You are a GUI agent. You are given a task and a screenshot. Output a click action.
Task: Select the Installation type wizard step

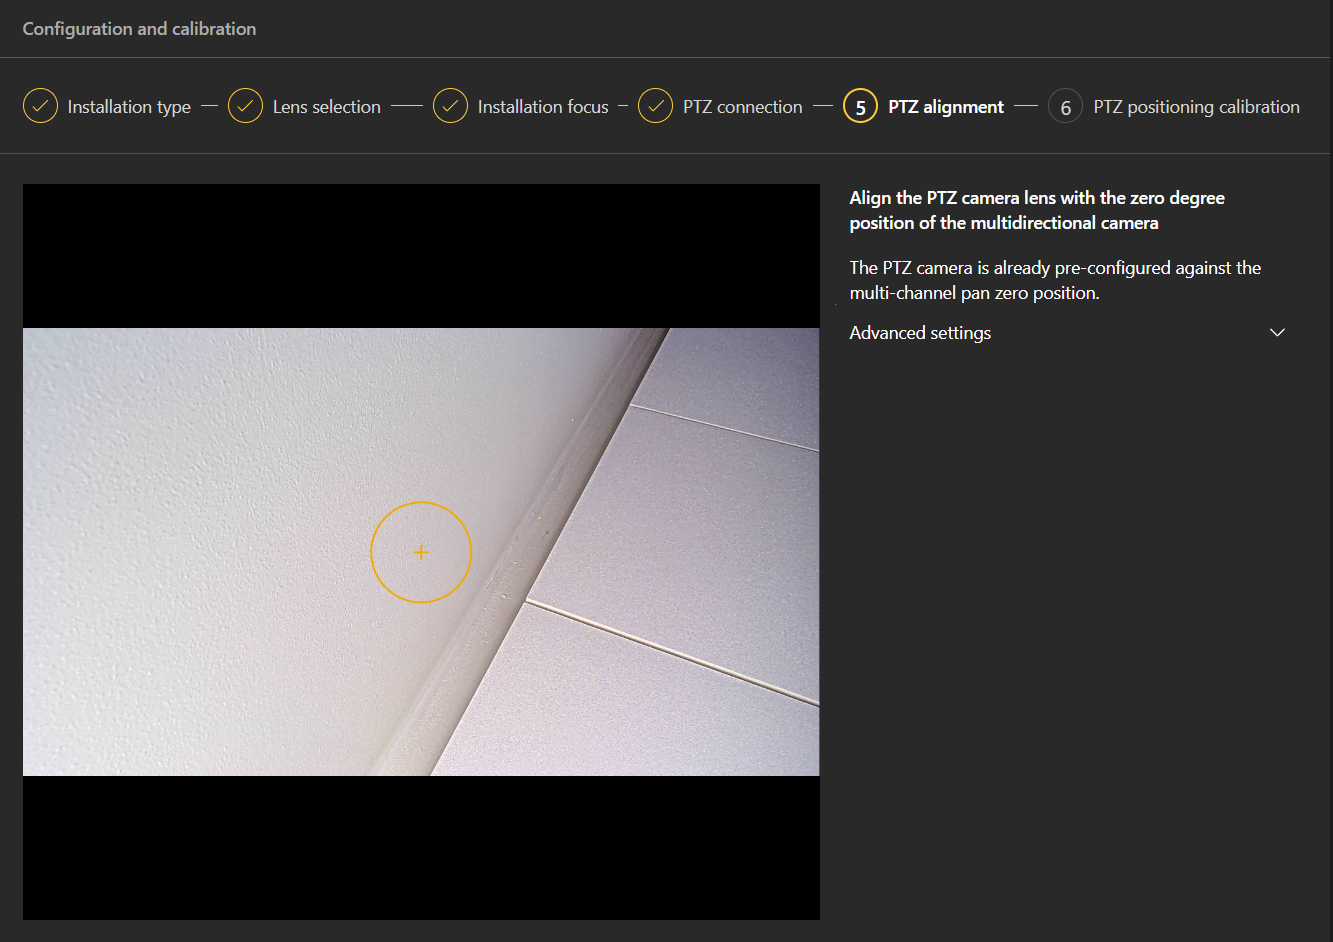[128, 106]
